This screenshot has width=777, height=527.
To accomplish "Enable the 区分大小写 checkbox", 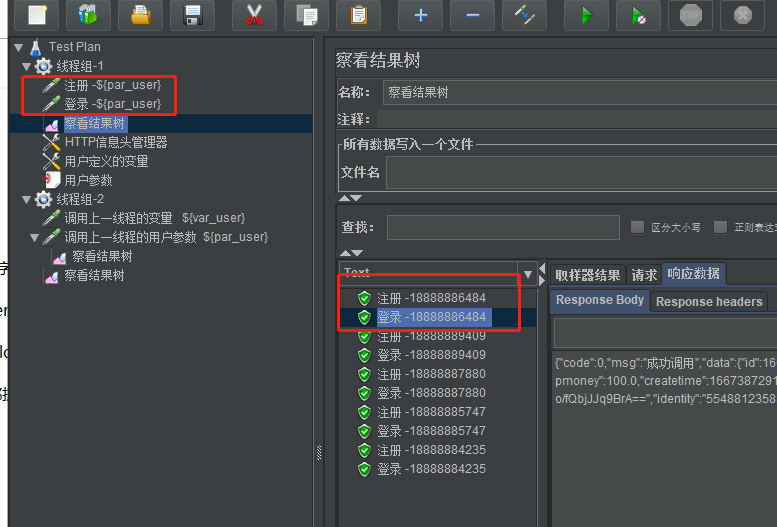I will [637, 227].
